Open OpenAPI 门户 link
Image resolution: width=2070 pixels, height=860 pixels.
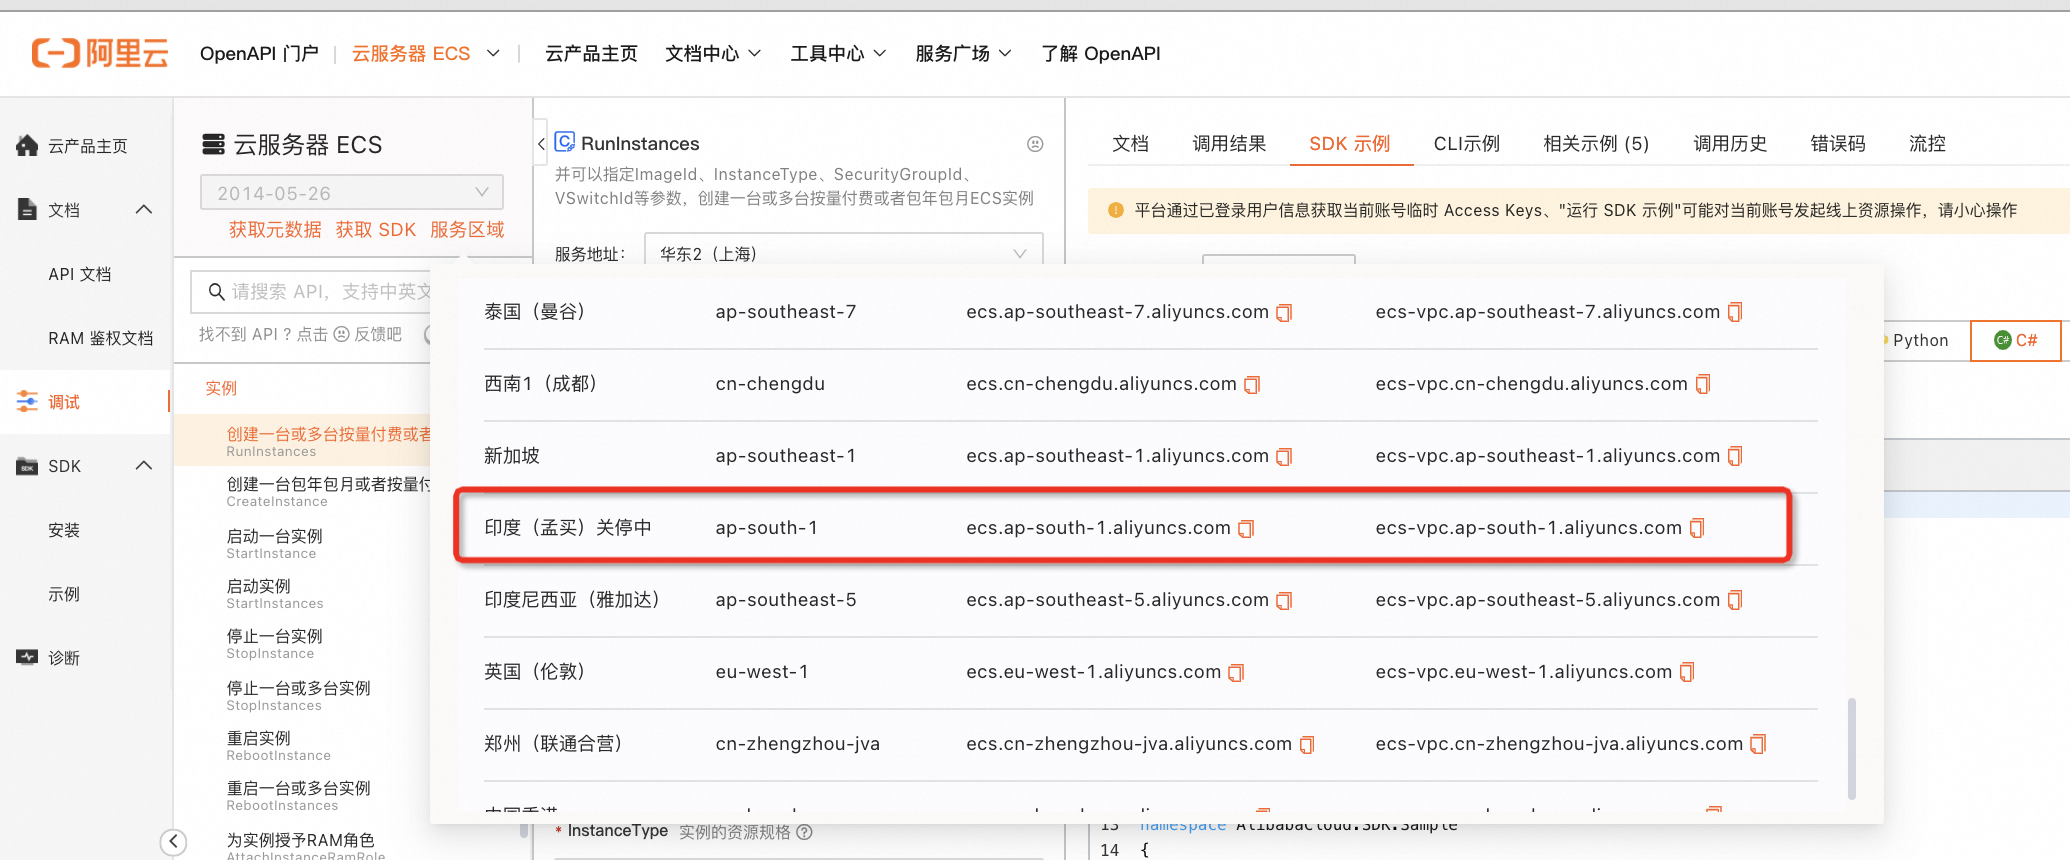[259, 53]
